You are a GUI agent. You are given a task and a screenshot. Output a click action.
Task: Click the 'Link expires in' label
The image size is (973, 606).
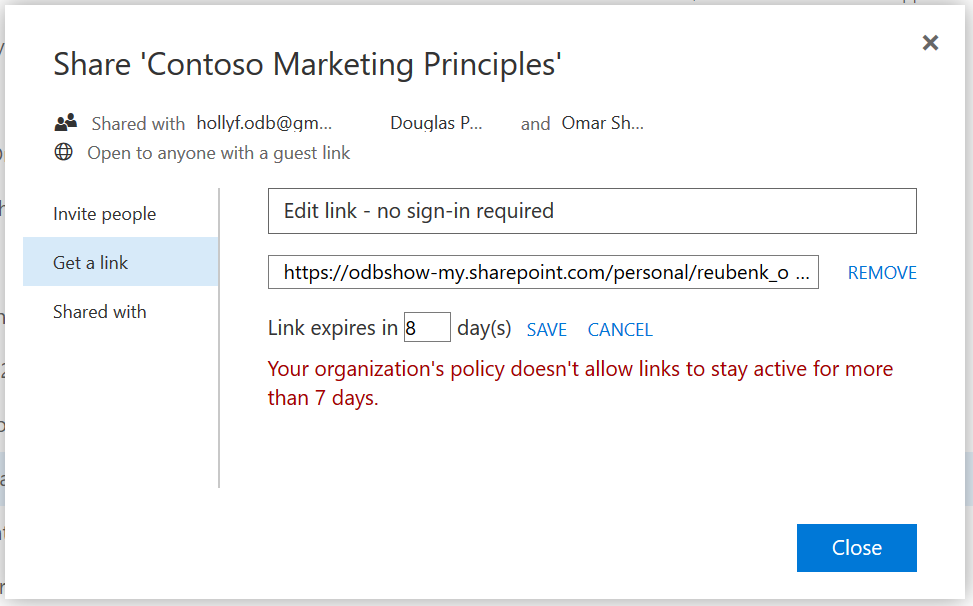(x=333, y=328)
